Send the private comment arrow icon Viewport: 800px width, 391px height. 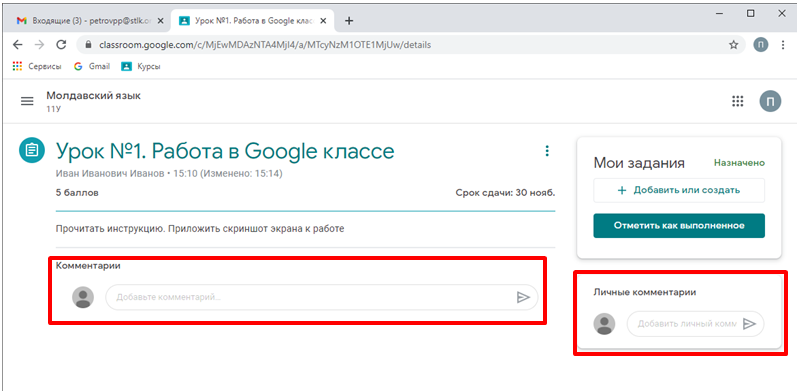749,324
